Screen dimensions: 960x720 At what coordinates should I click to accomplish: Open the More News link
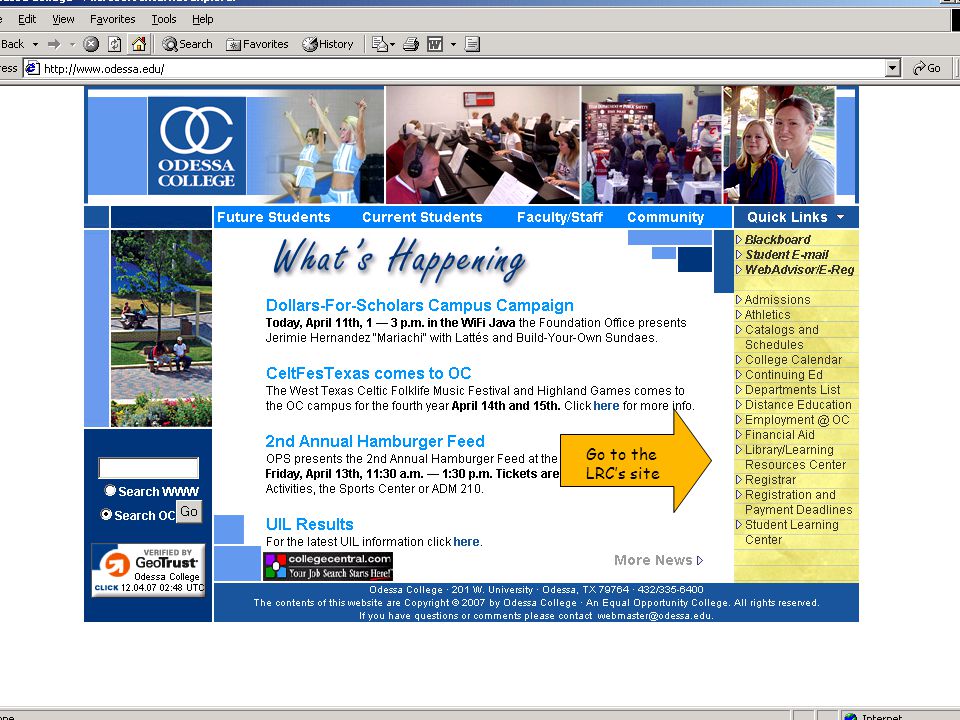658,560
